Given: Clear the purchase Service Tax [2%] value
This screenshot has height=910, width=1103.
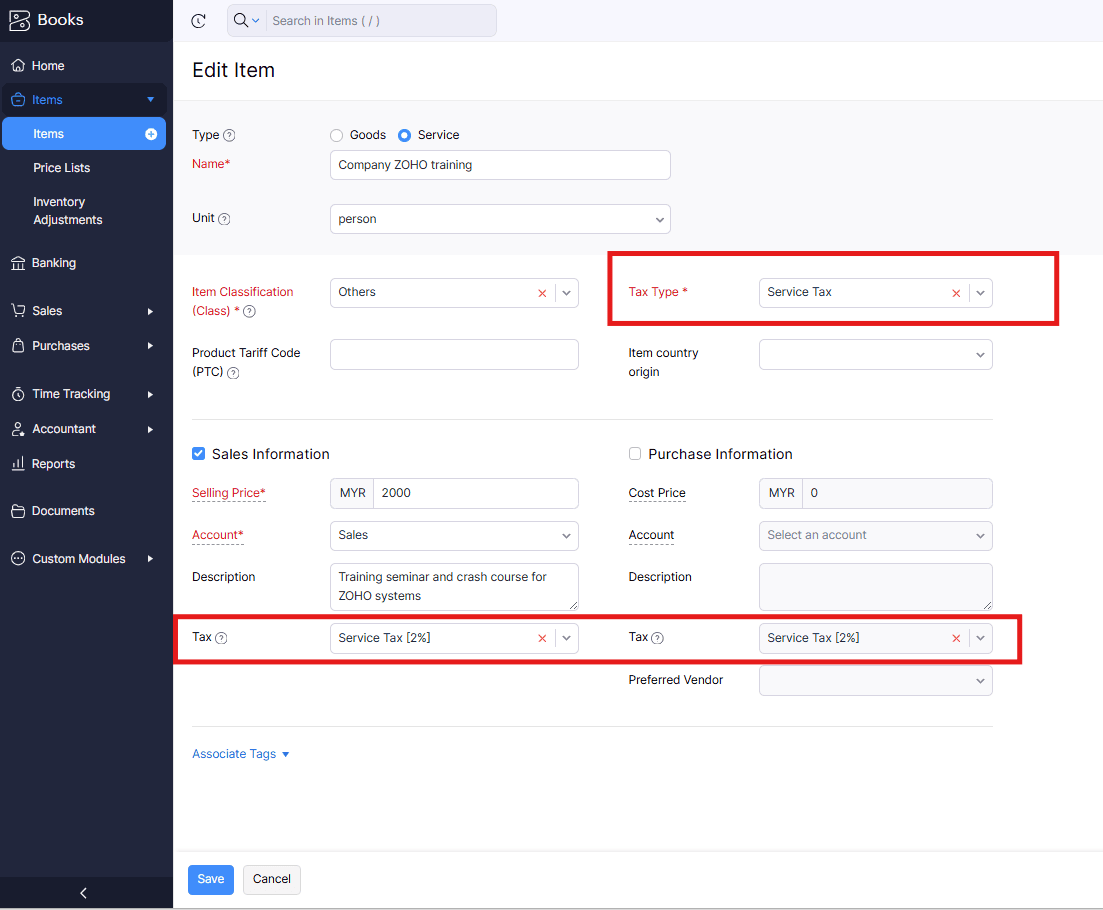Looking at the screenshot, I should (956, 639).
